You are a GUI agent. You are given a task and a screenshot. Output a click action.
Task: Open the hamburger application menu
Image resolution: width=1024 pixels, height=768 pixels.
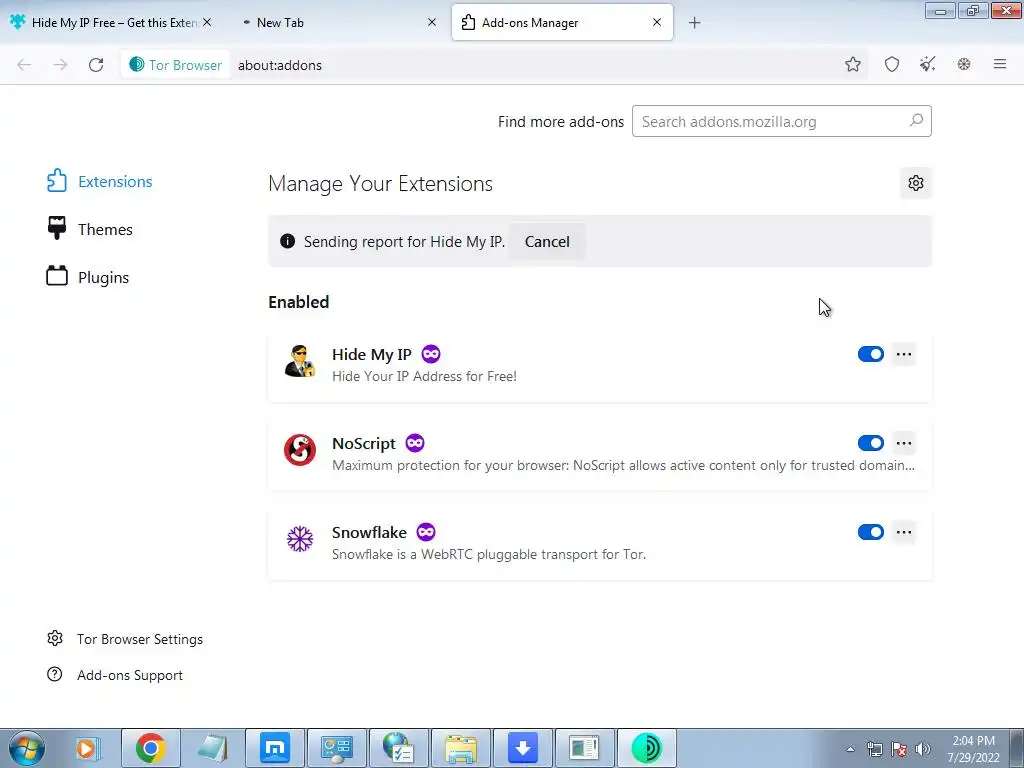[1000, 64]
